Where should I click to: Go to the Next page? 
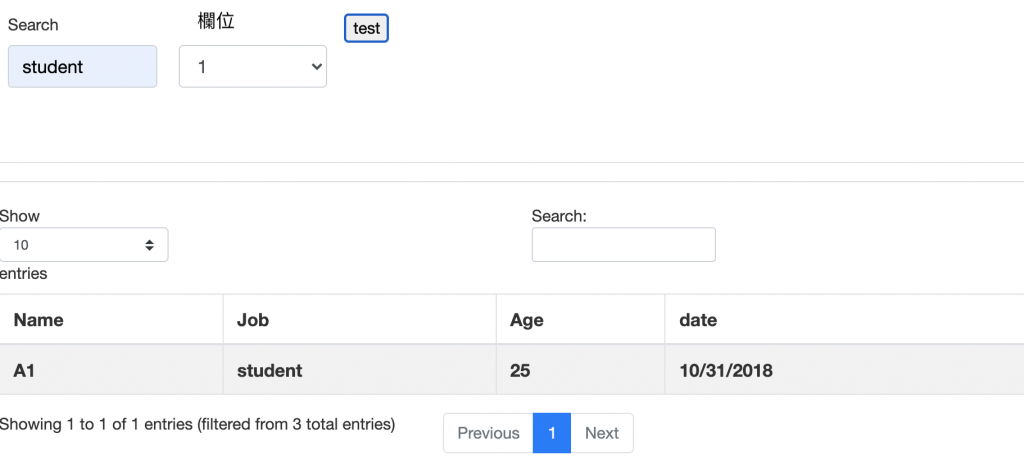point(602,433)
